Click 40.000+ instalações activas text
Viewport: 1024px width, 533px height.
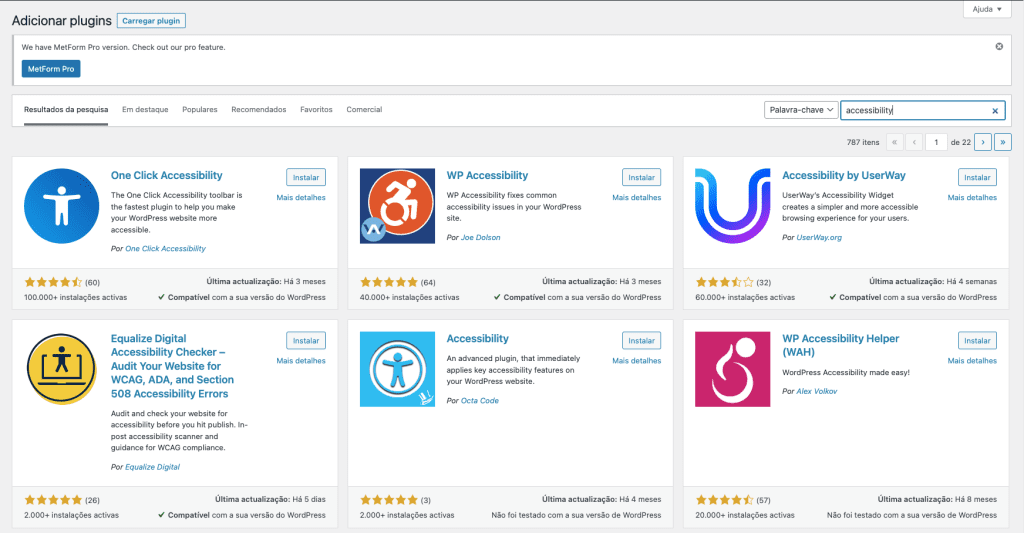(409, 297)
